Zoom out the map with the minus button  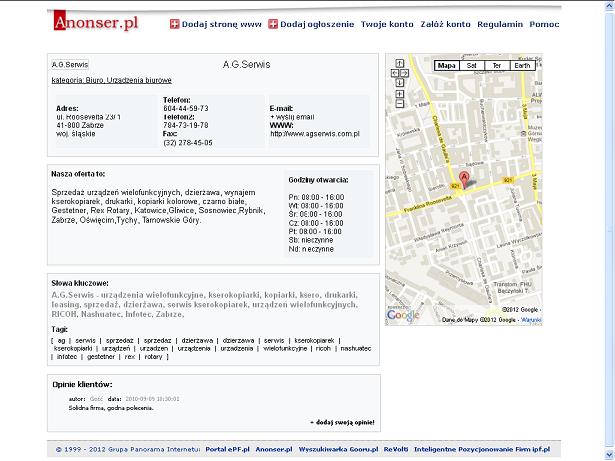(x=400, y=104)
